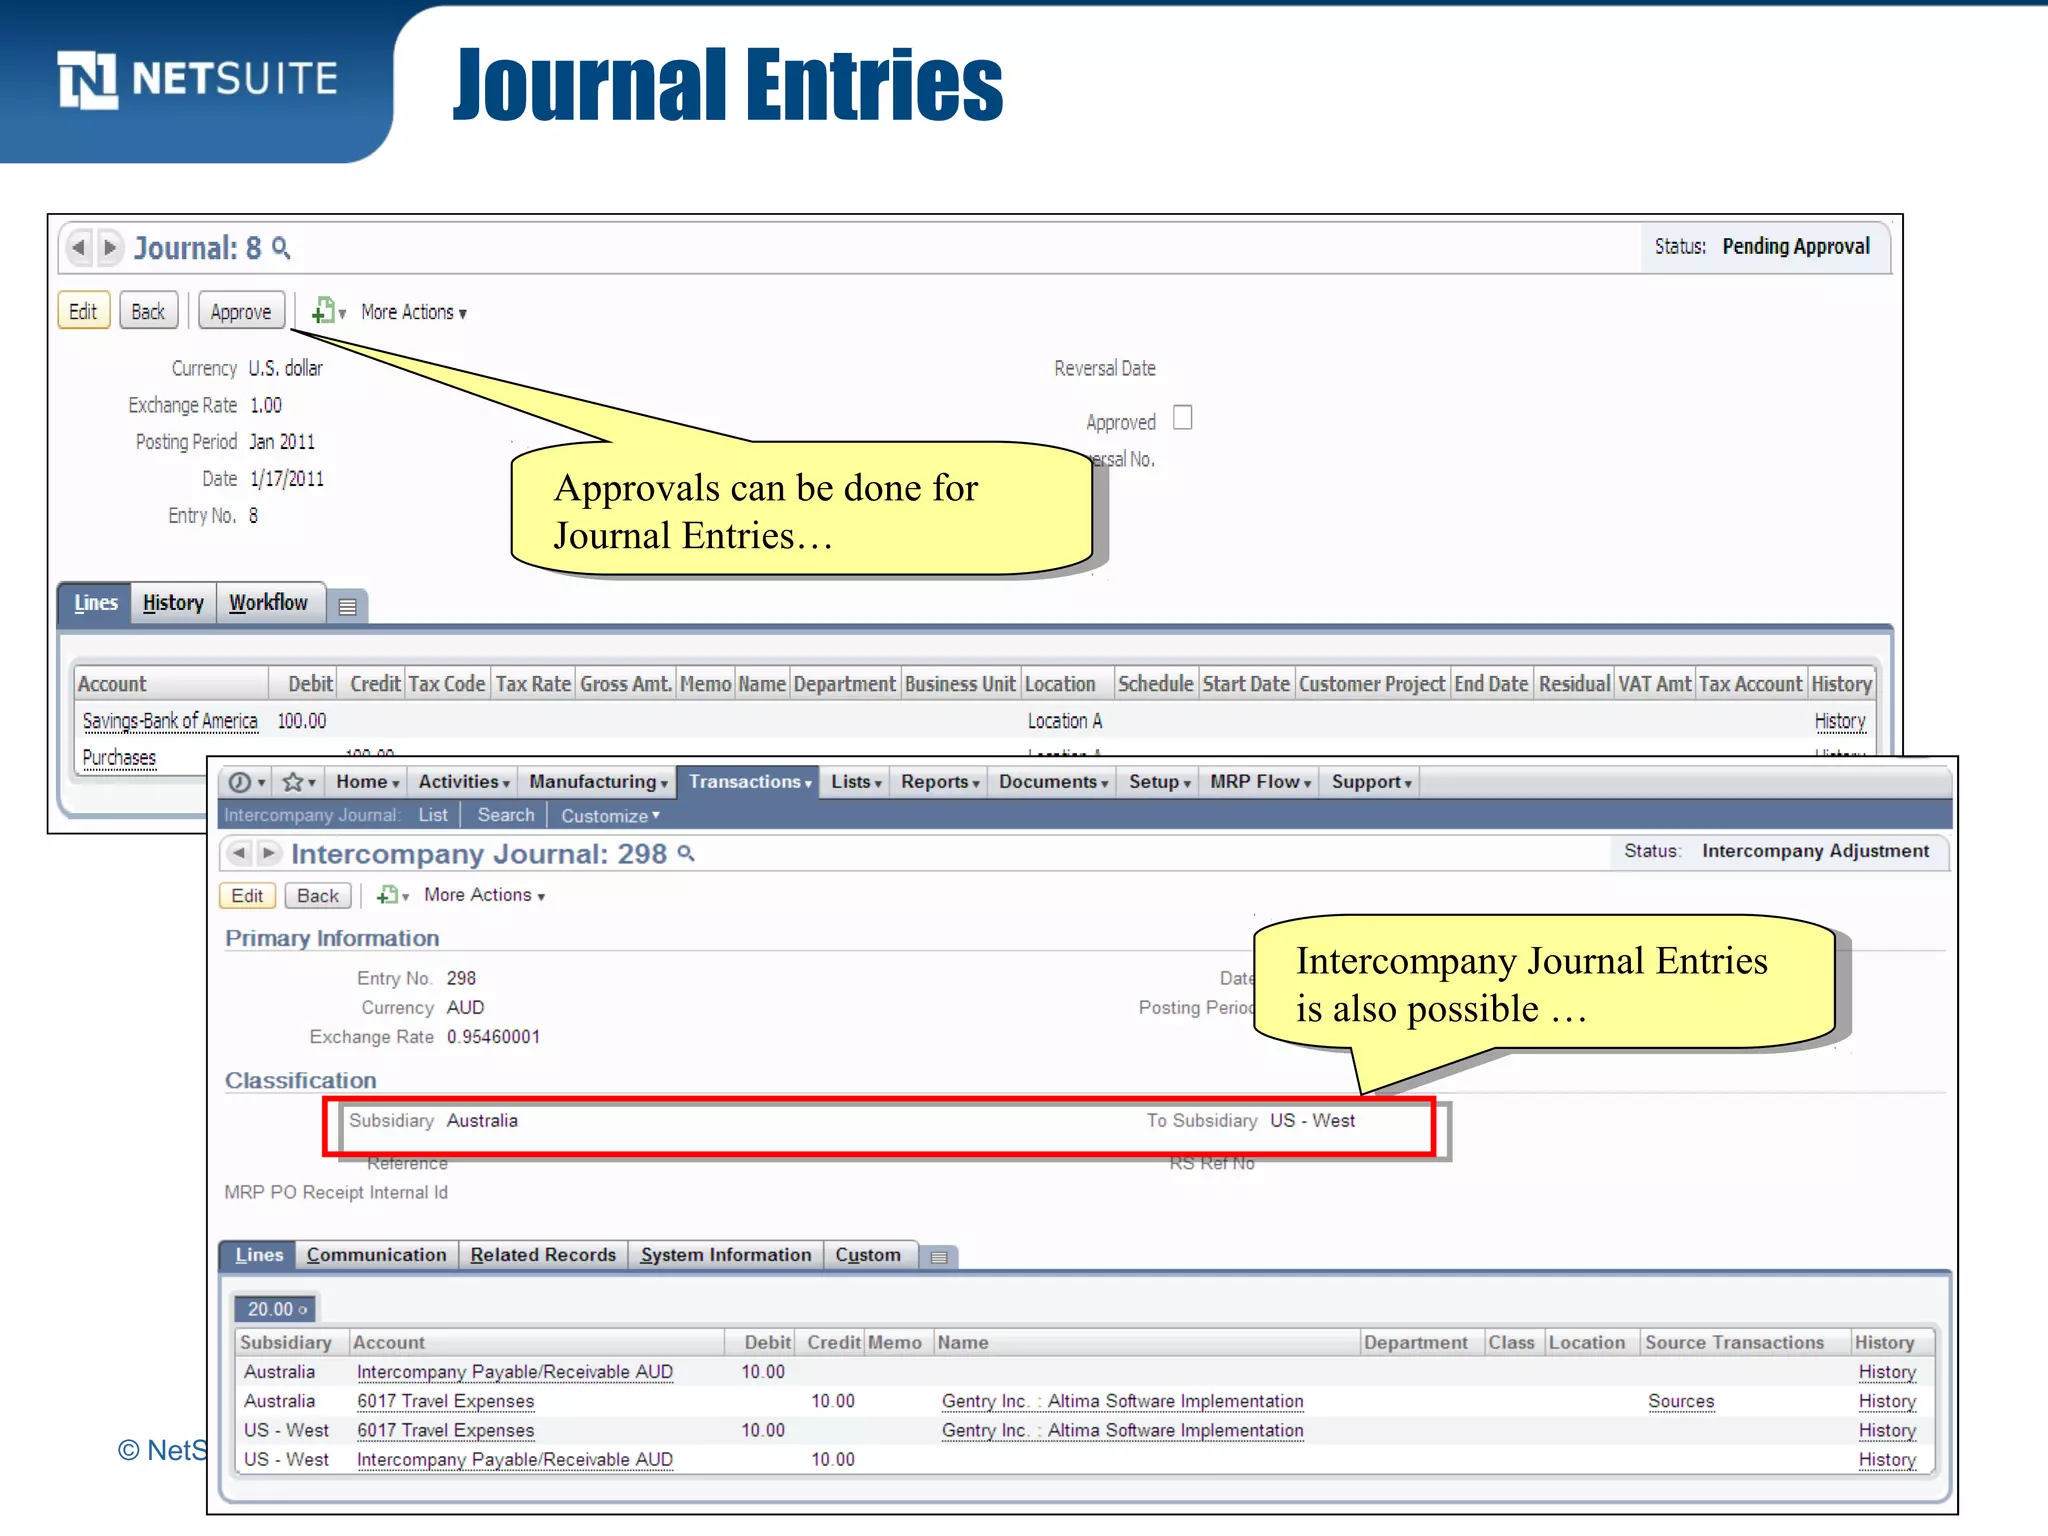This screenshot has width=2048, height=1536.
Task: Open the Communication tab
Action: [376, 1255]
